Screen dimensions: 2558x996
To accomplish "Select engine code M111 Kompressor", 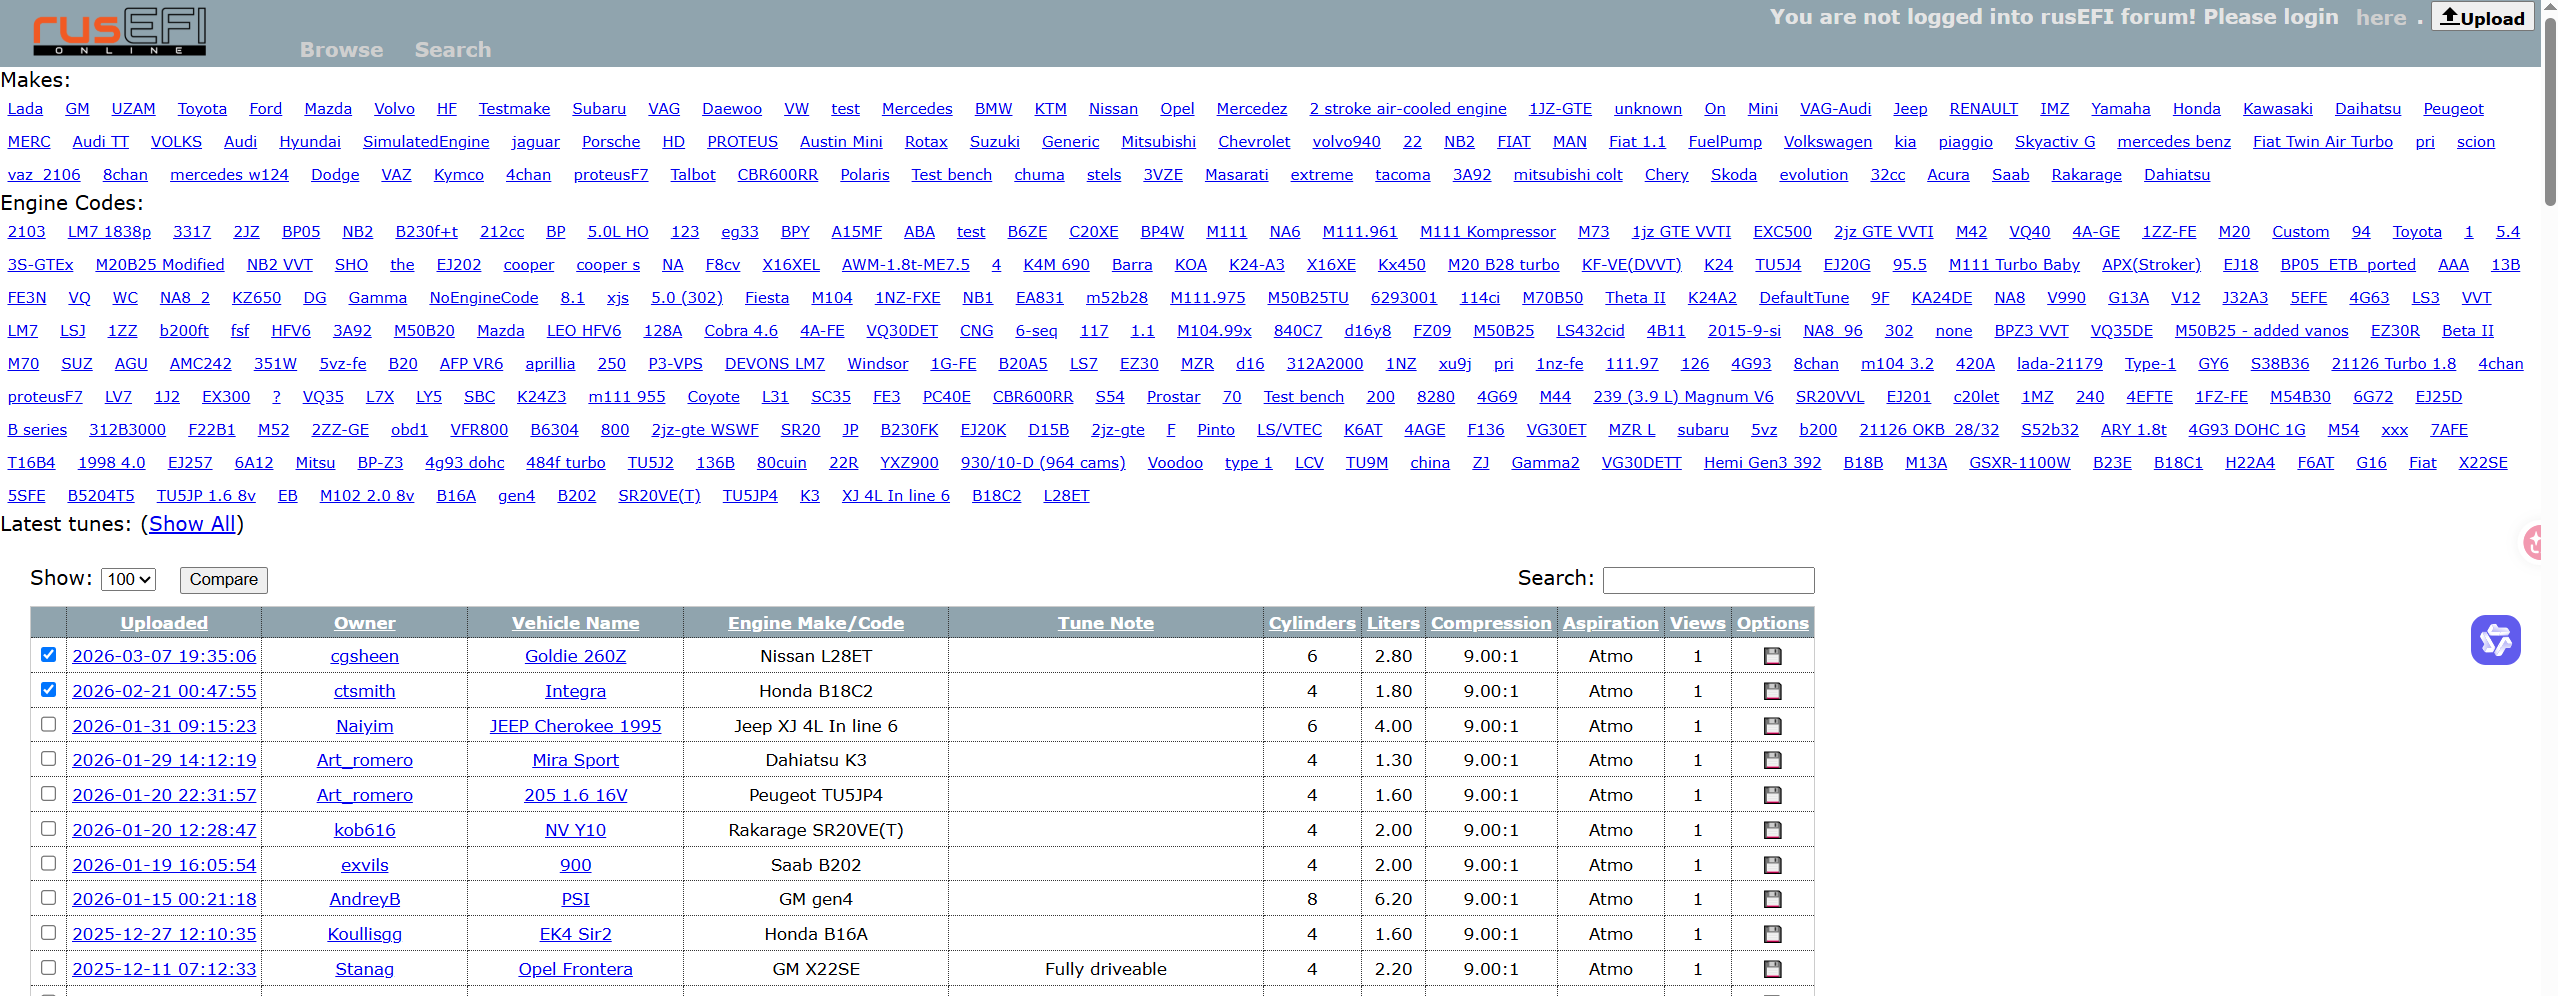I will (1487, 232).
